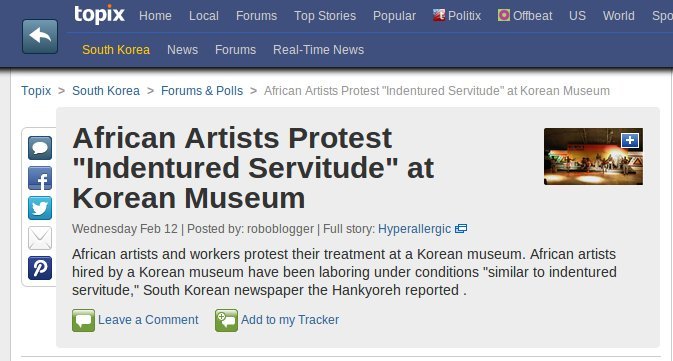
Task: Follow the Hyperallergic full story link
Action: point(415,229)
